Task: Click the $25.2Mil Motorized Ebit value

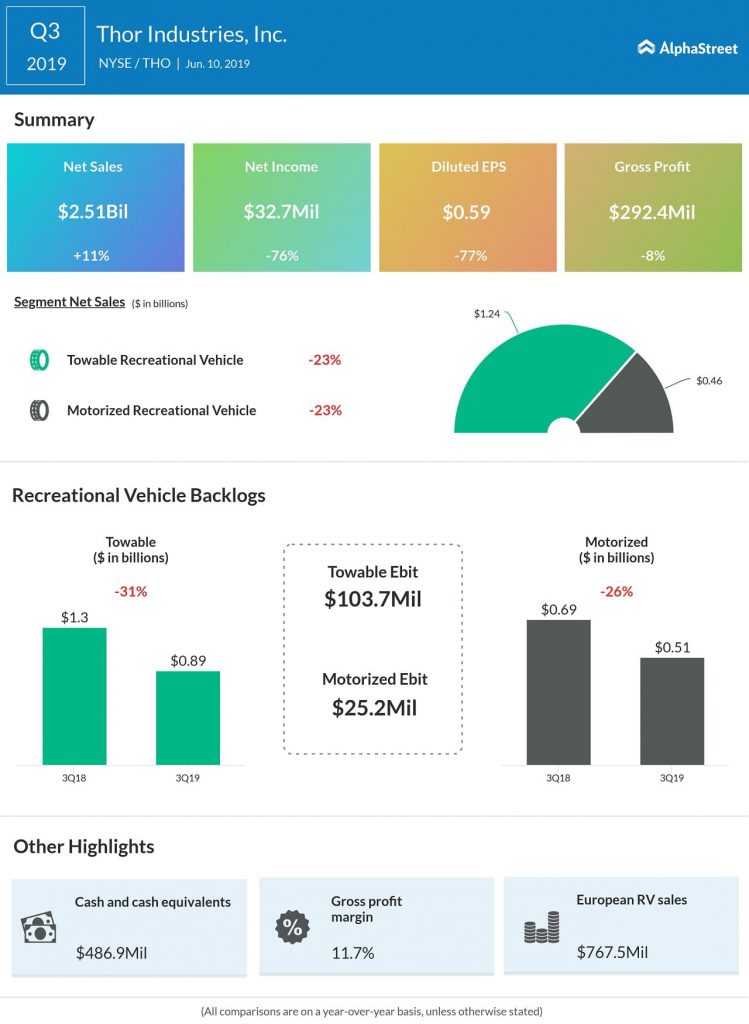Action: 374,708
